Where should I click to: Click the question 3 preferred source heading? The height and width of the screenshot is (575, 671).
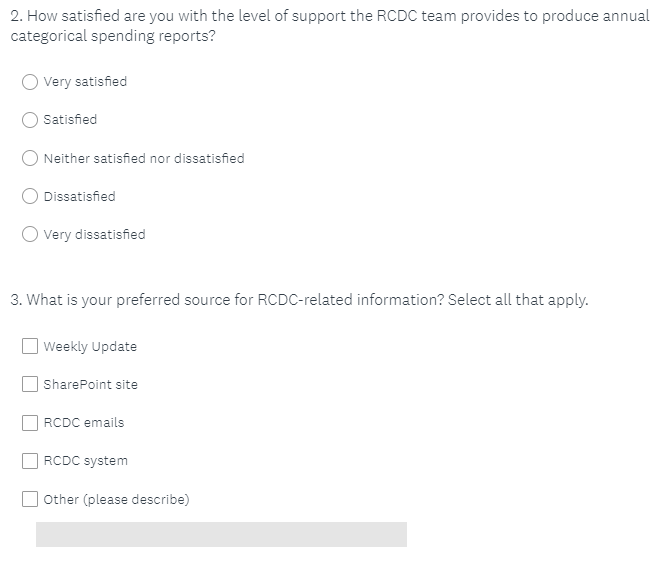[x=300, y=299]
